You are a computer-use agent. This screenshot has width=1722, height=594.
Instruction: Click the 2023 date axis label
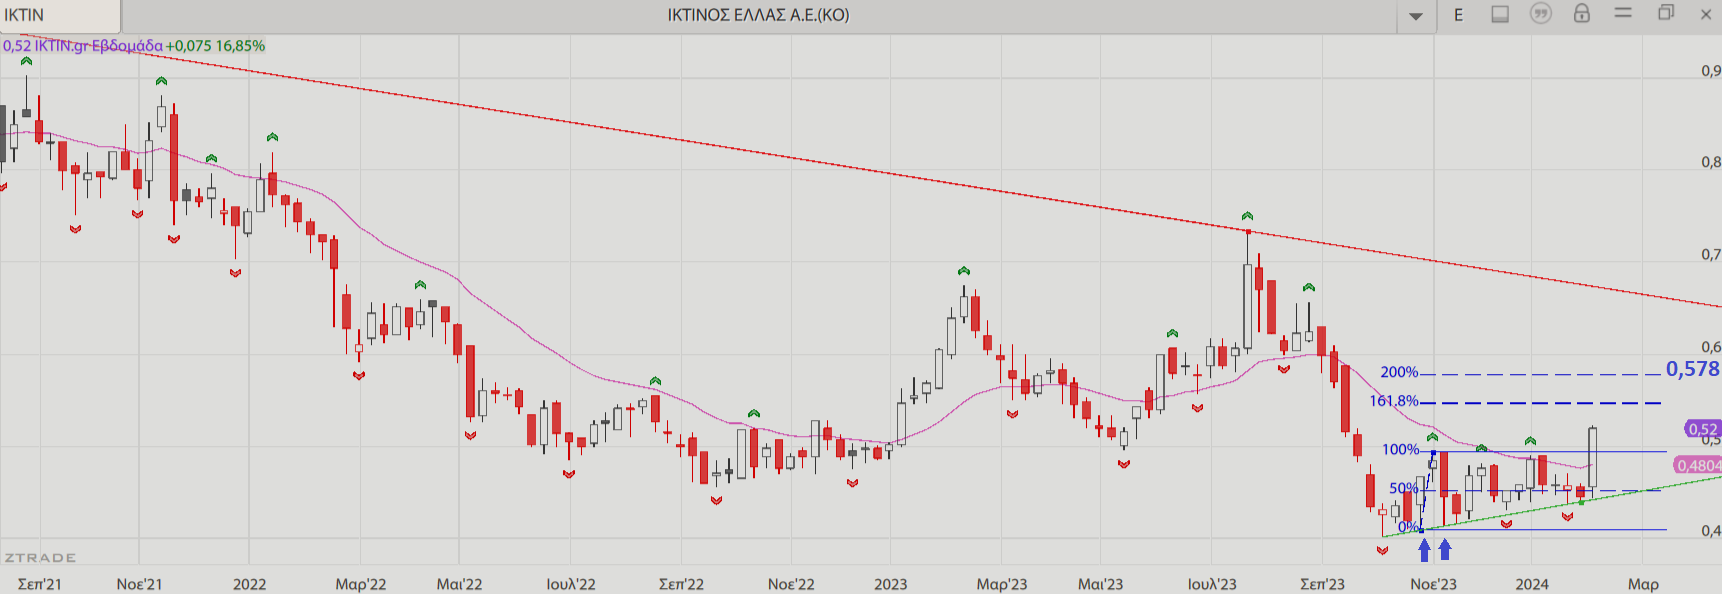point(891,584)
